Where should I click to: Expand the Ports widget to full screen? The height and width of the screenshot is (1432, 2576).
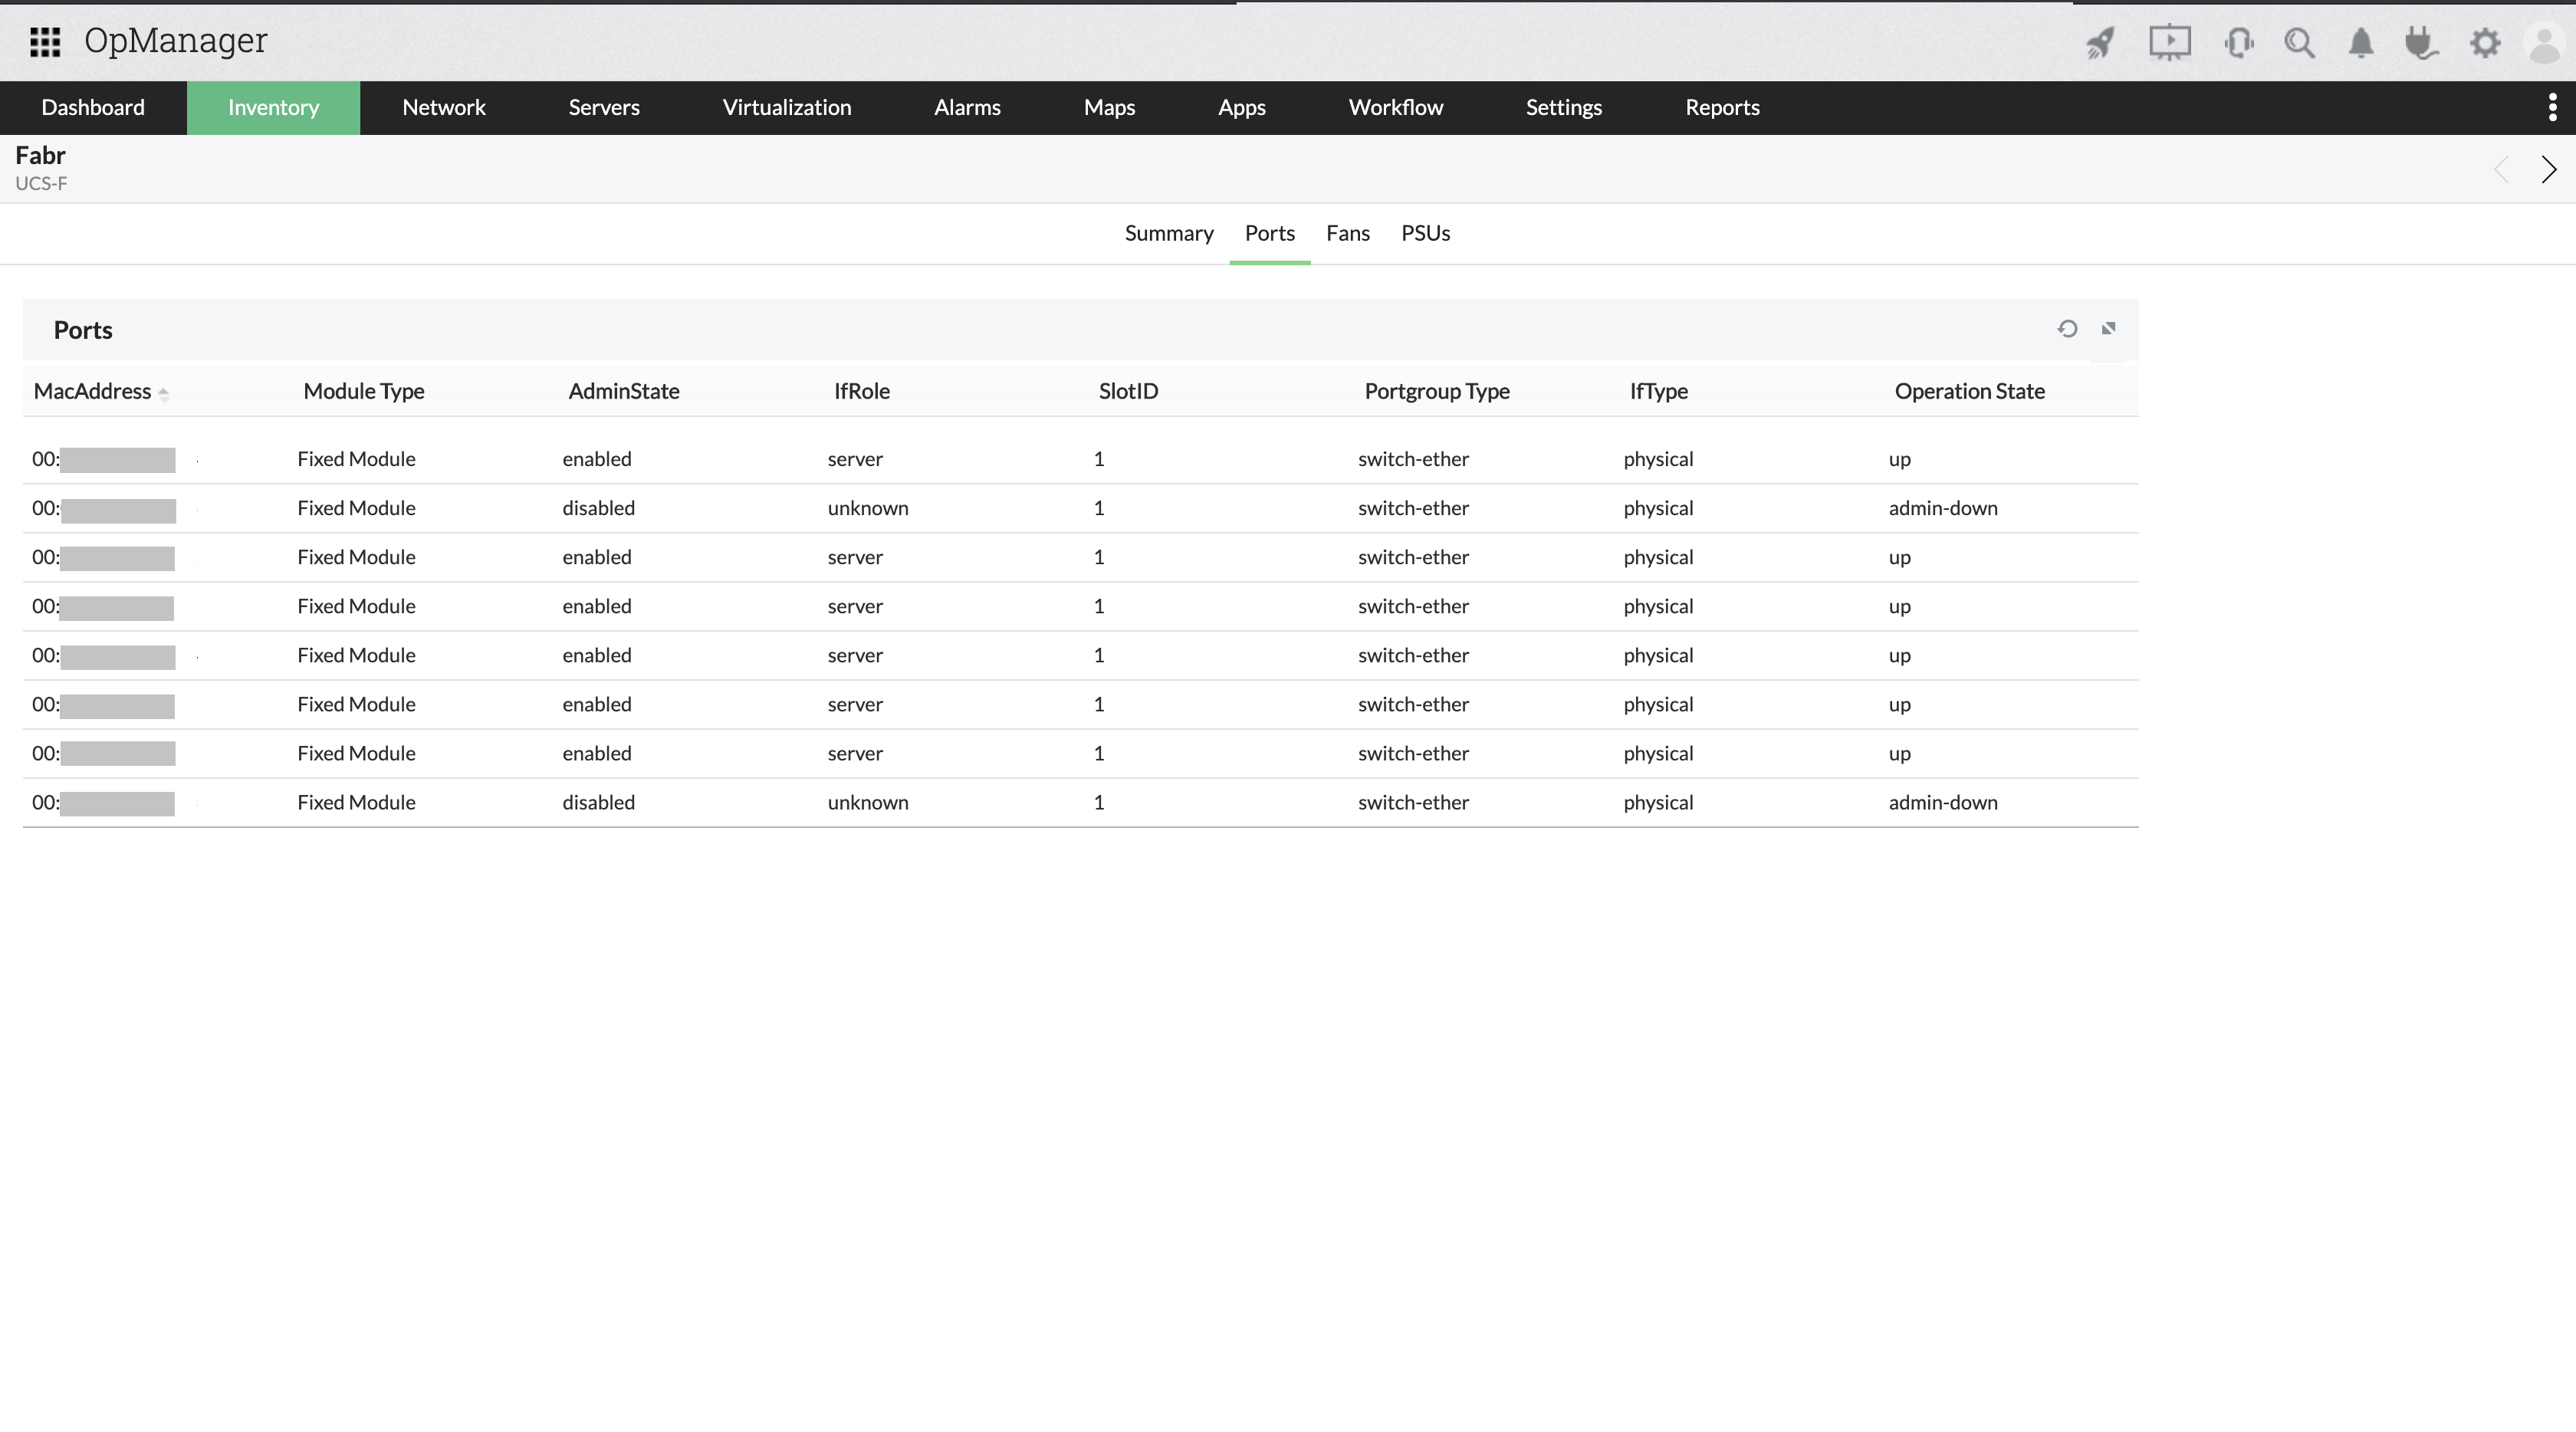[2109, 328]
